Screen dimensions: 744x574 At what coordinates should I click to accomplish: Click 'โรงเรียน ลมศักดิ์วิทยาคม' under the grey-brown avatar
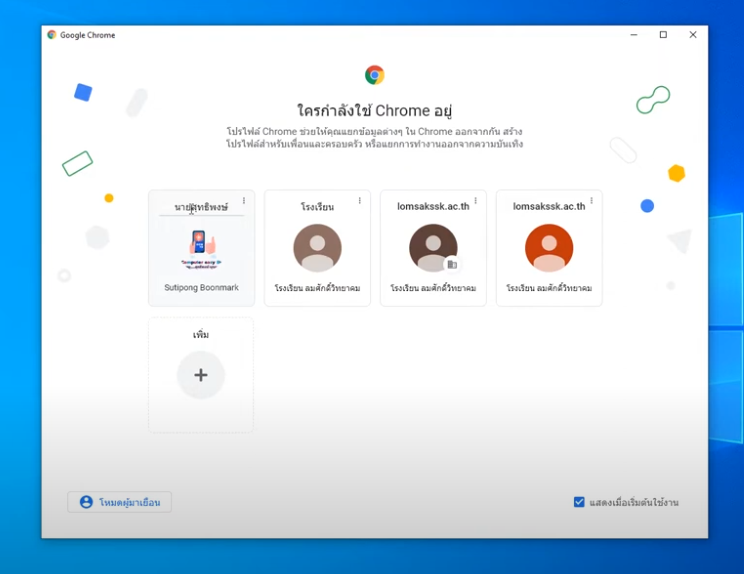317,288
